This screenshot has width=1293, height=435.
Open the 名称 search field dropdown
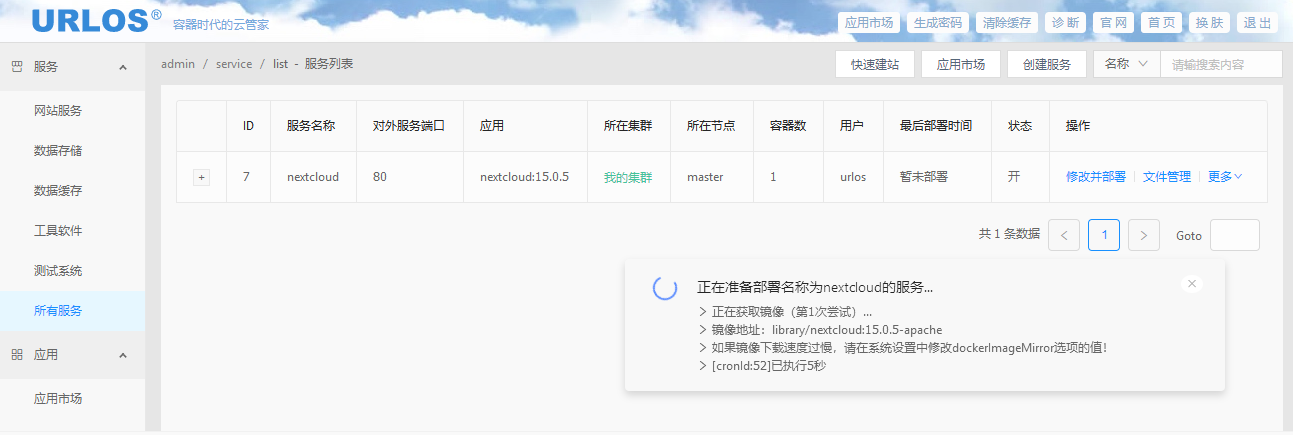click(1127, 64)
